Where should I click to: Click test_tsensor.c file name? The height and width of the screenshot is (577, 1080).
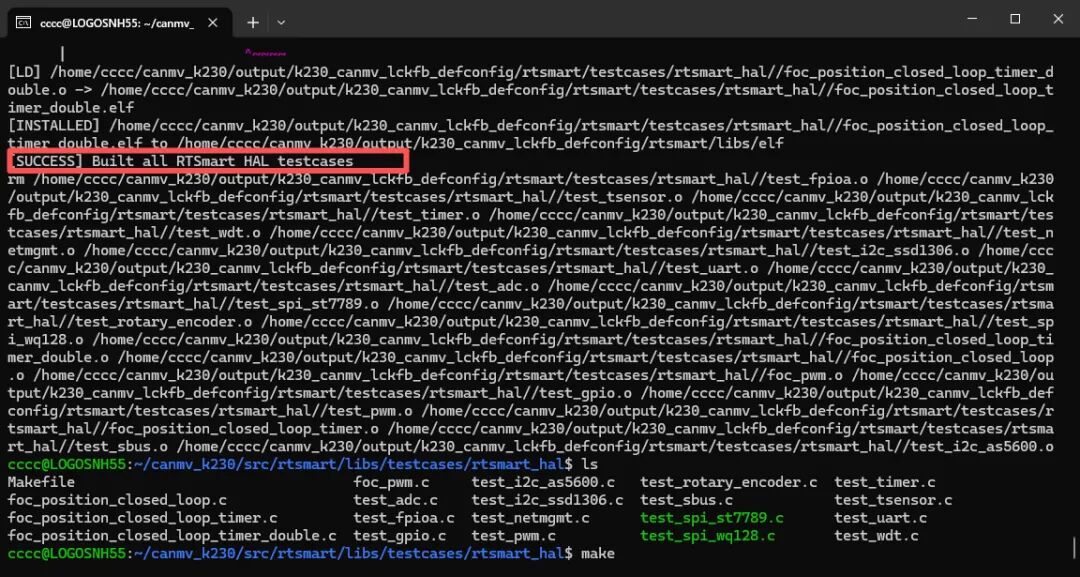893,500
